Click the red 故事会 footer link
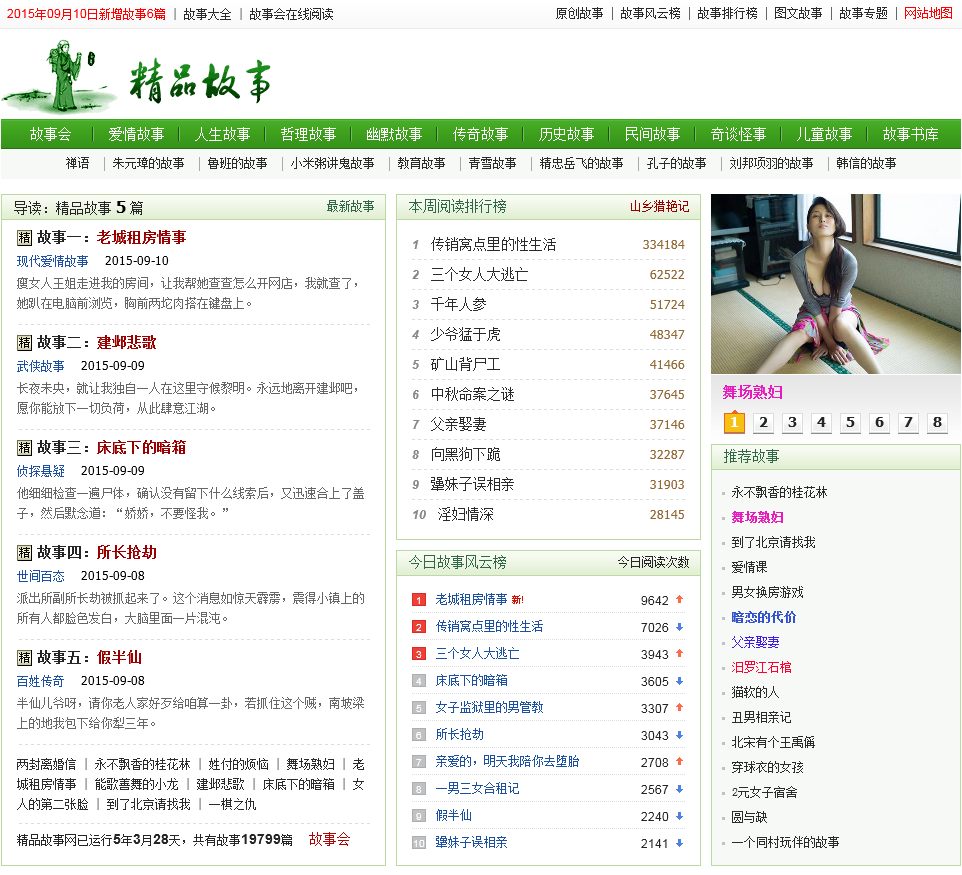Image resolution: width=962 pixels, height=875 pixels. pos(329,839)
